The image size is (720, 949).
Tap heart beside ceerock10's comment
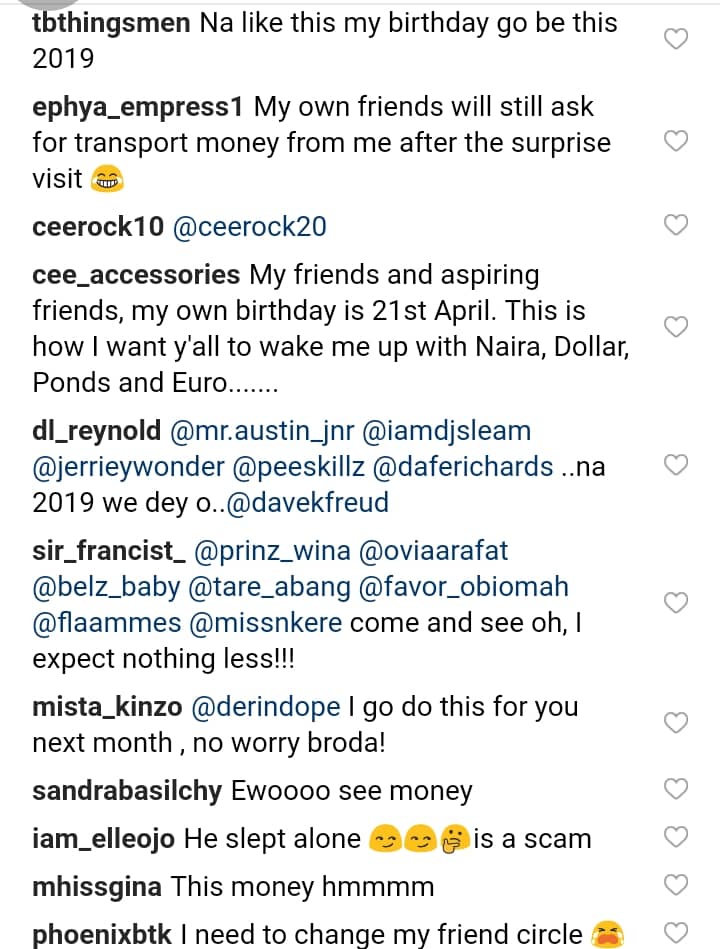point(677,225)
